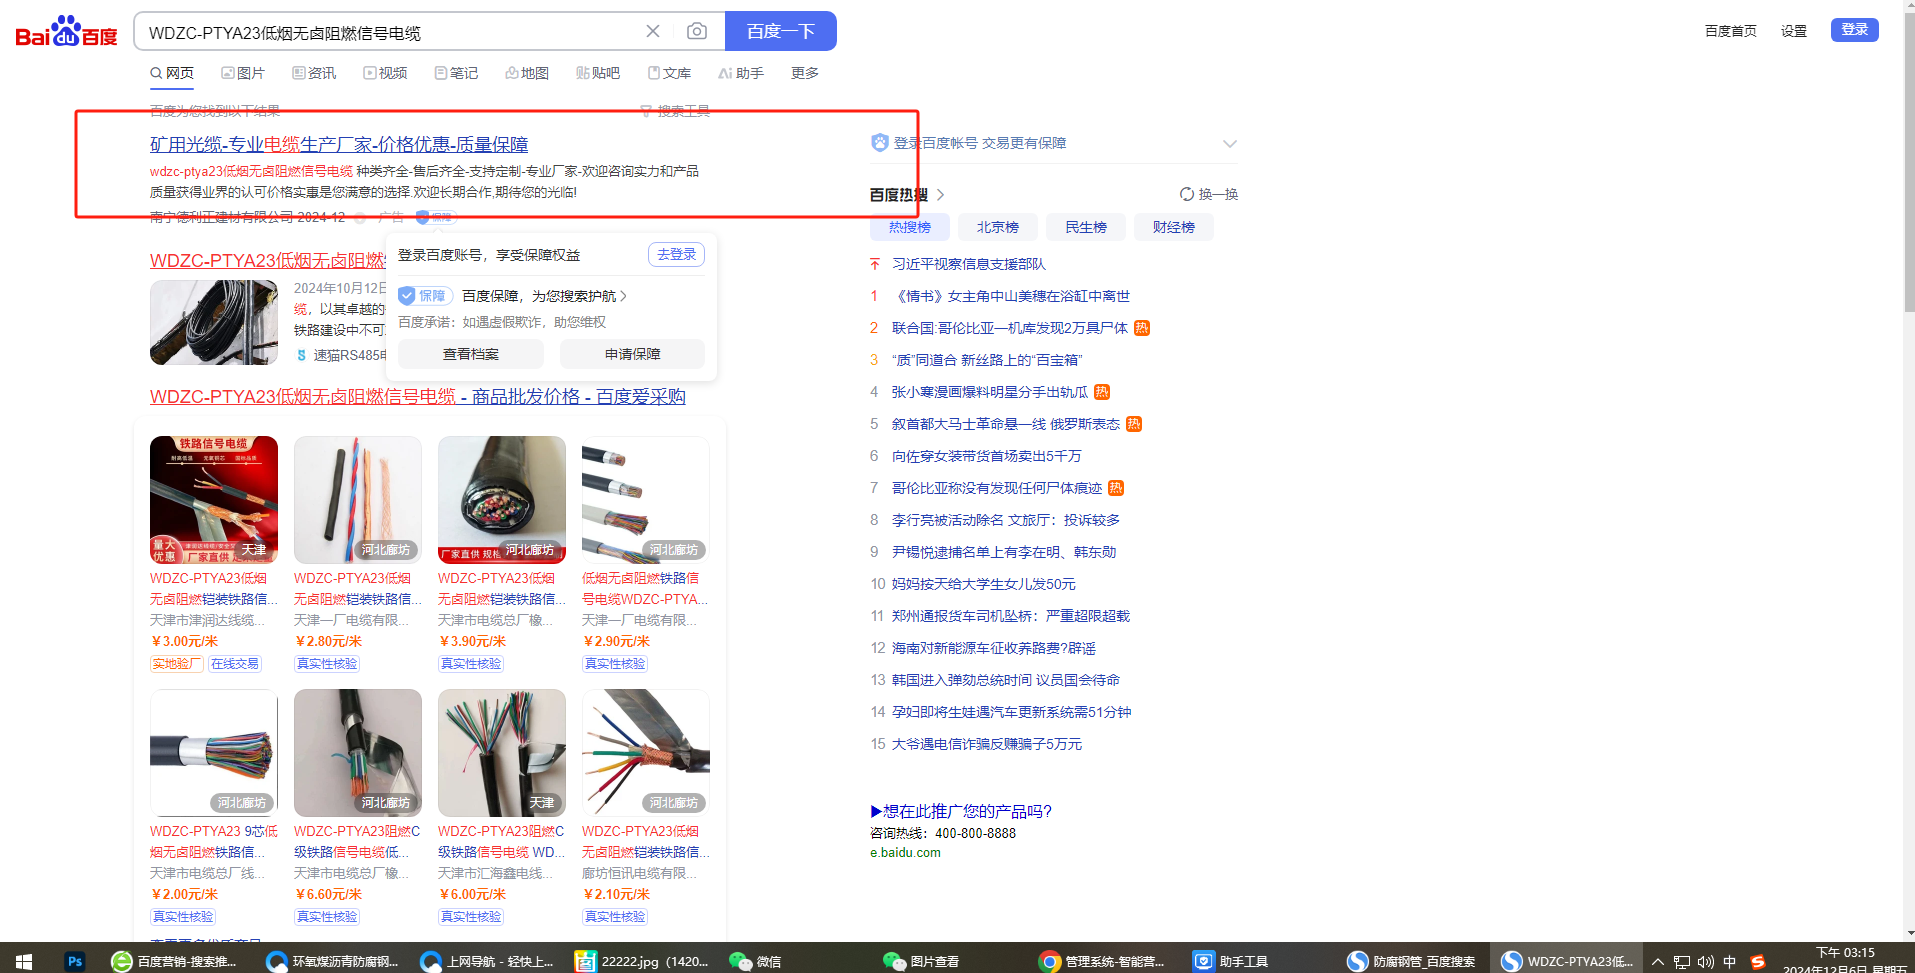
Task: Open image search camera icon
Action: click(697, 31)
